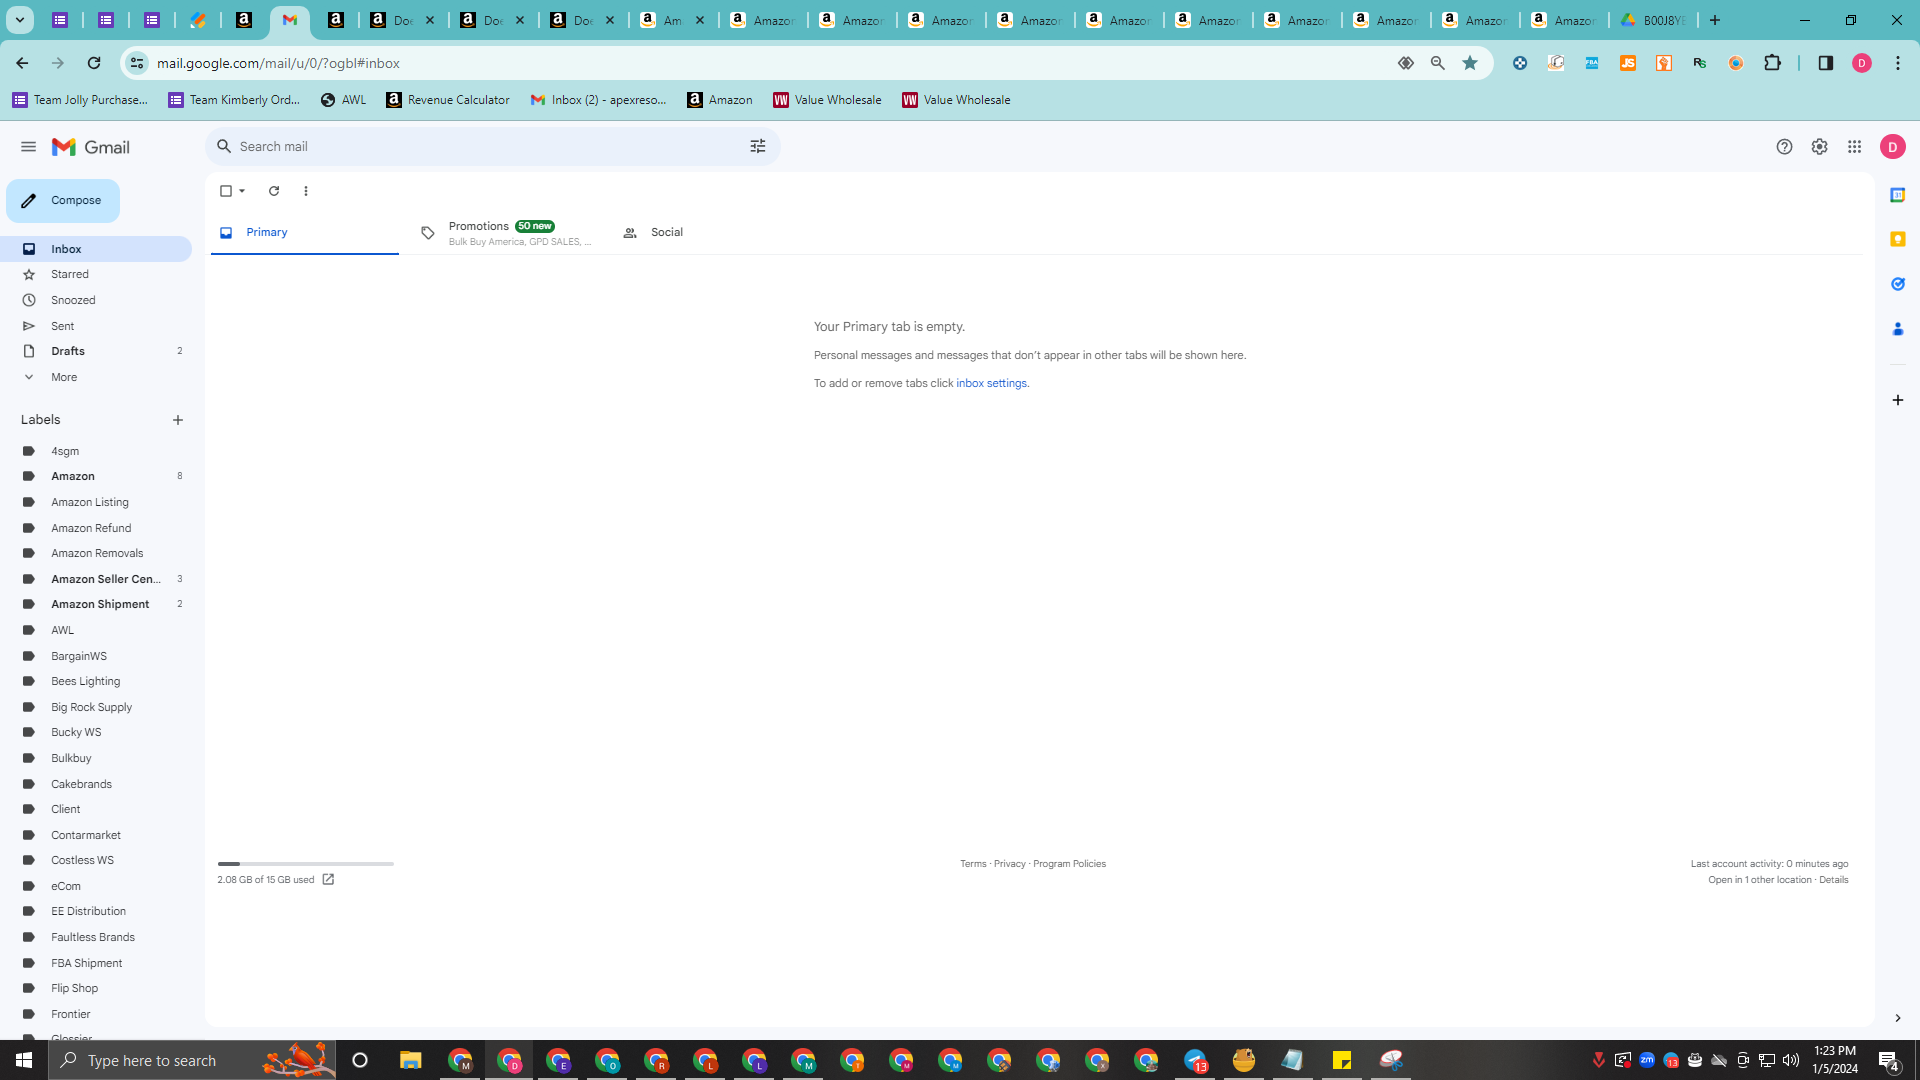Open Chrome three-dot menu

pos(1897,63)
